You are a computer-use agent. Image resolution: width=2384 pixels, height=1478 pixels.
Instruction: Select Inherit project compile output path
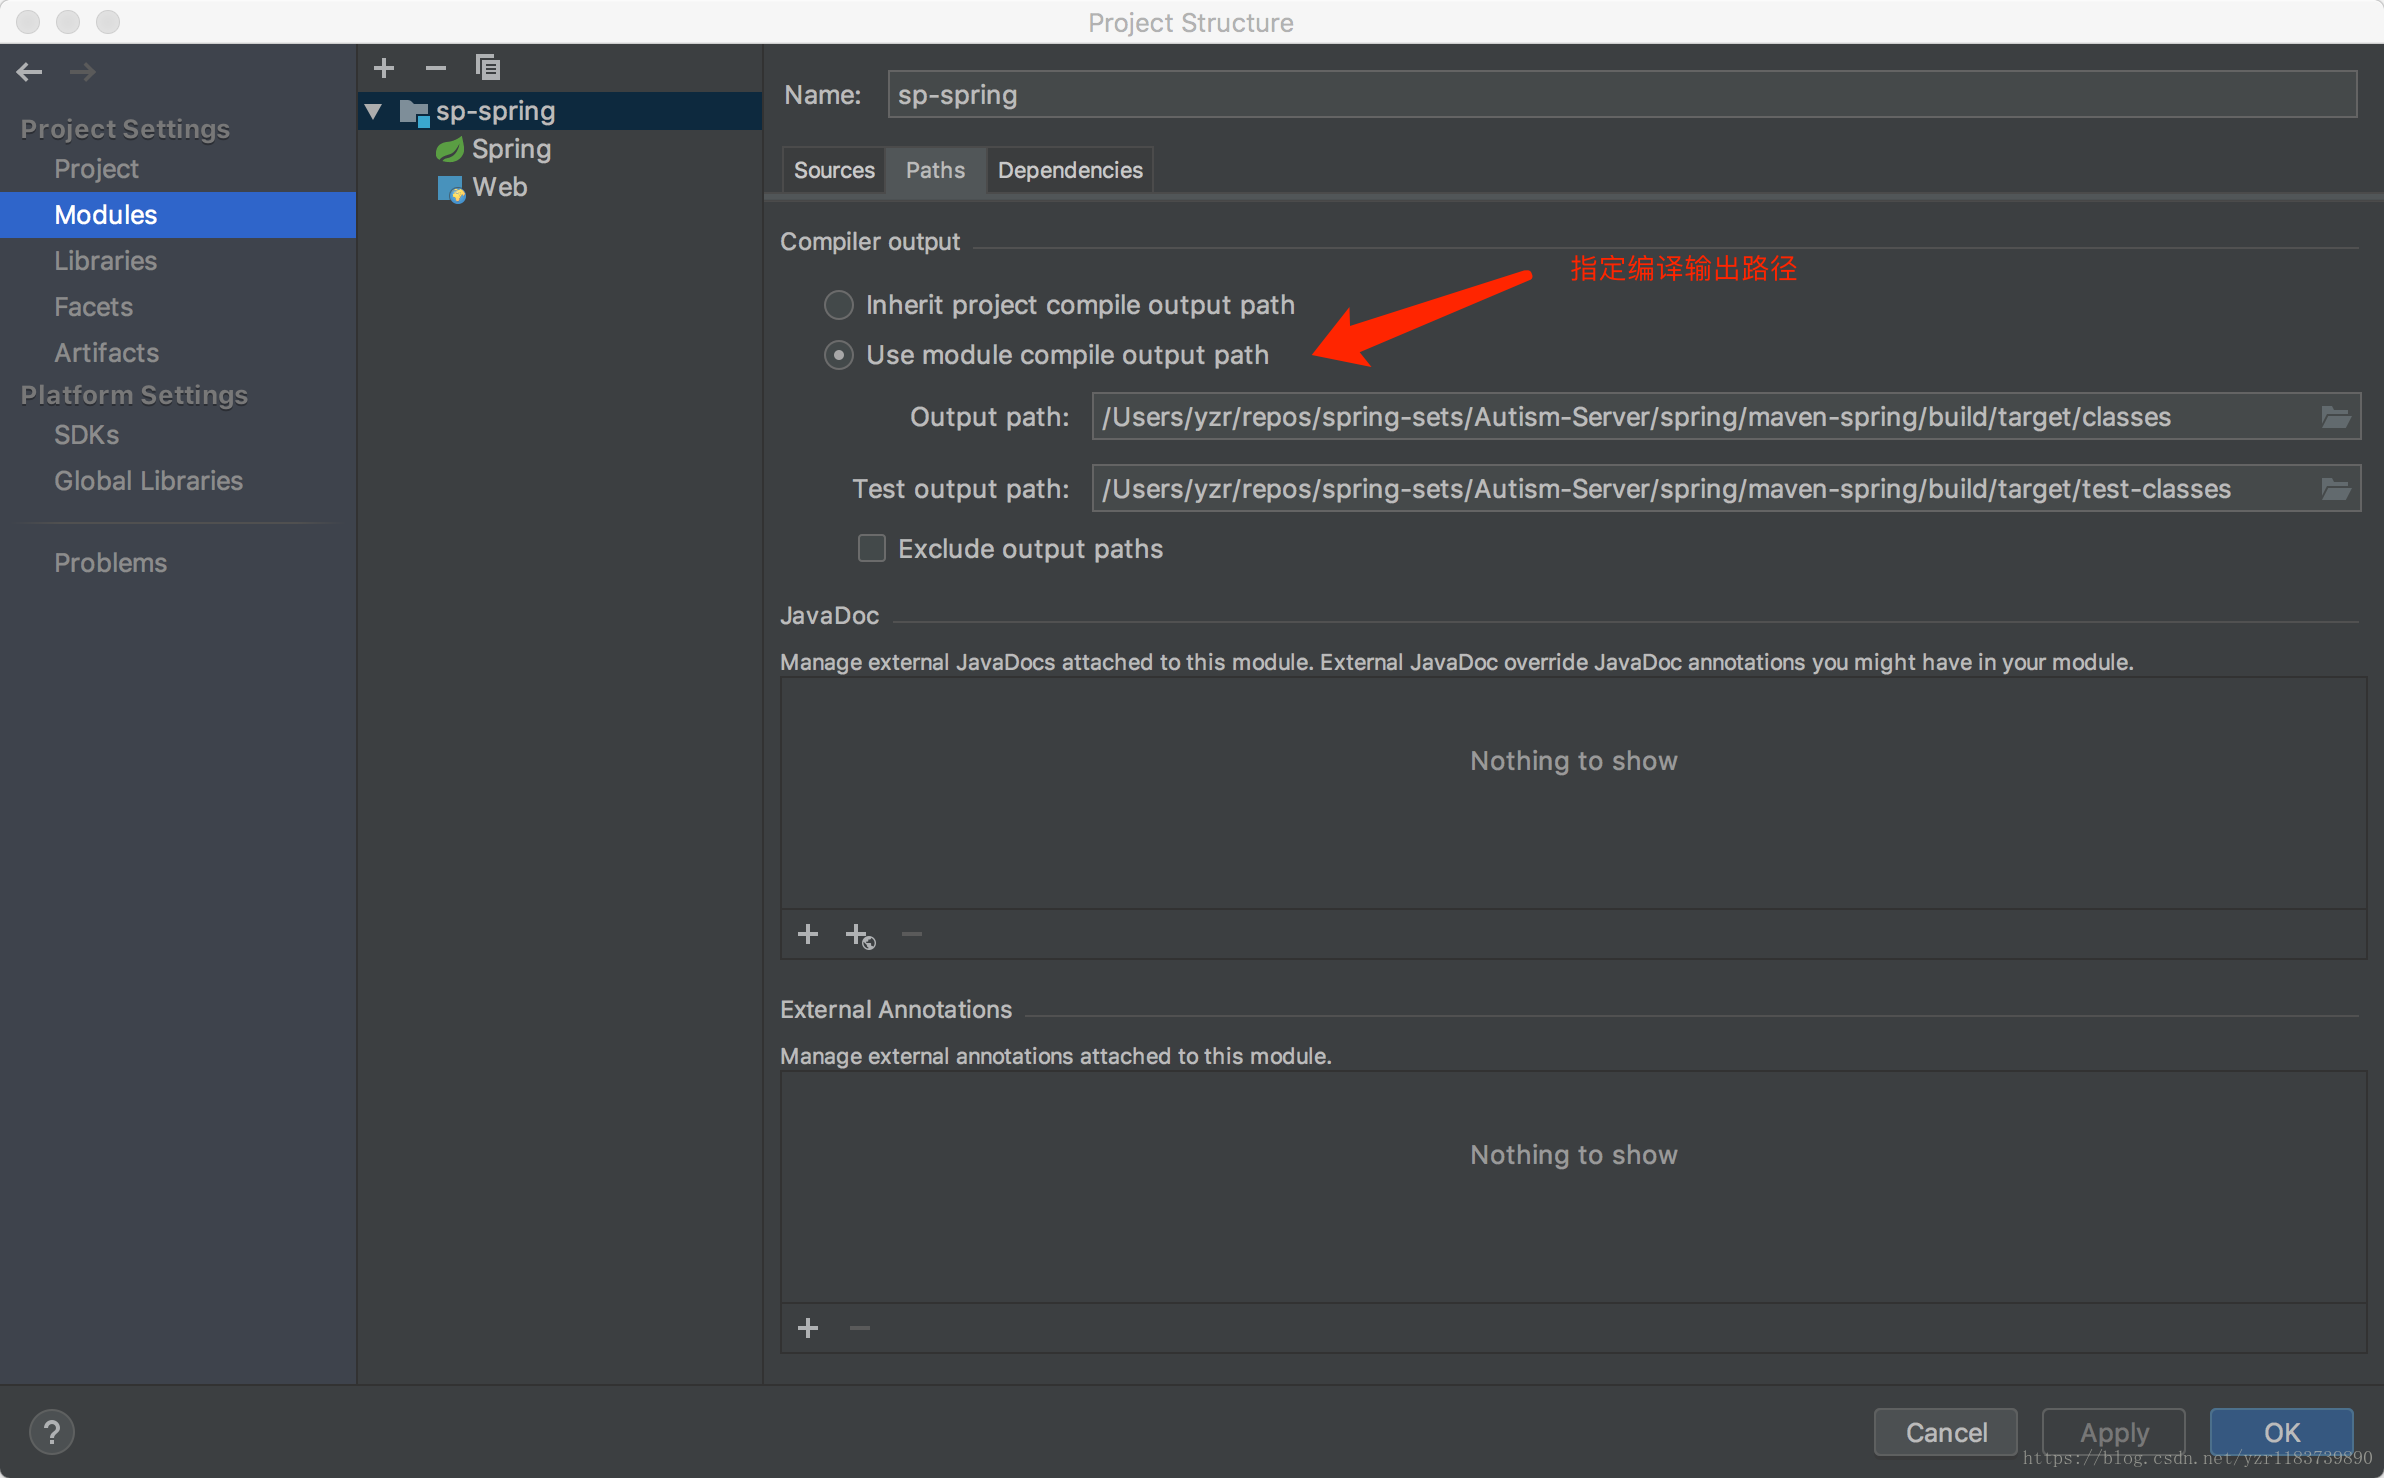pos(837,305)
